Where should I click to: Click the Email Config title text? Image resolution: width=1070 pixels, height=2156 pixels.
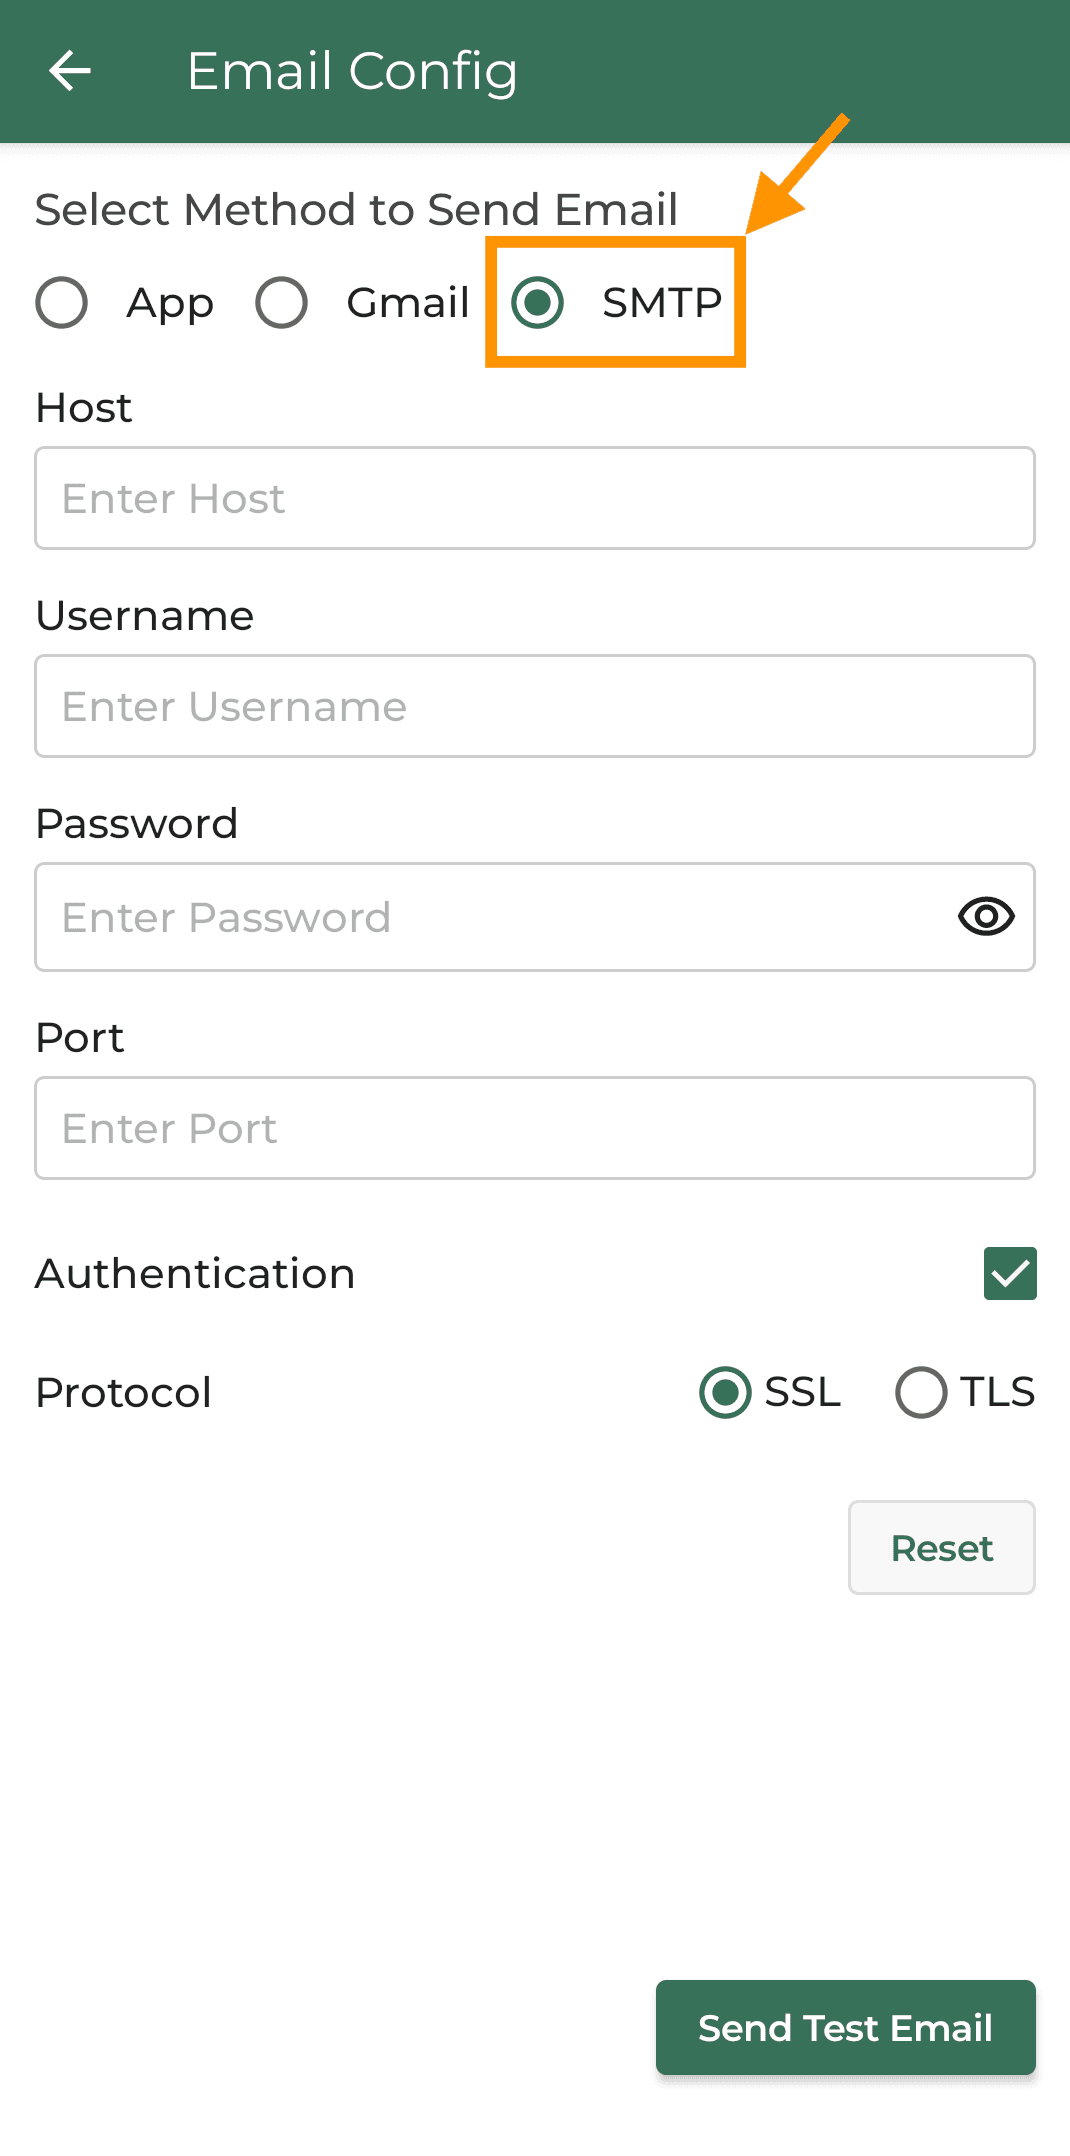(353, 70)
